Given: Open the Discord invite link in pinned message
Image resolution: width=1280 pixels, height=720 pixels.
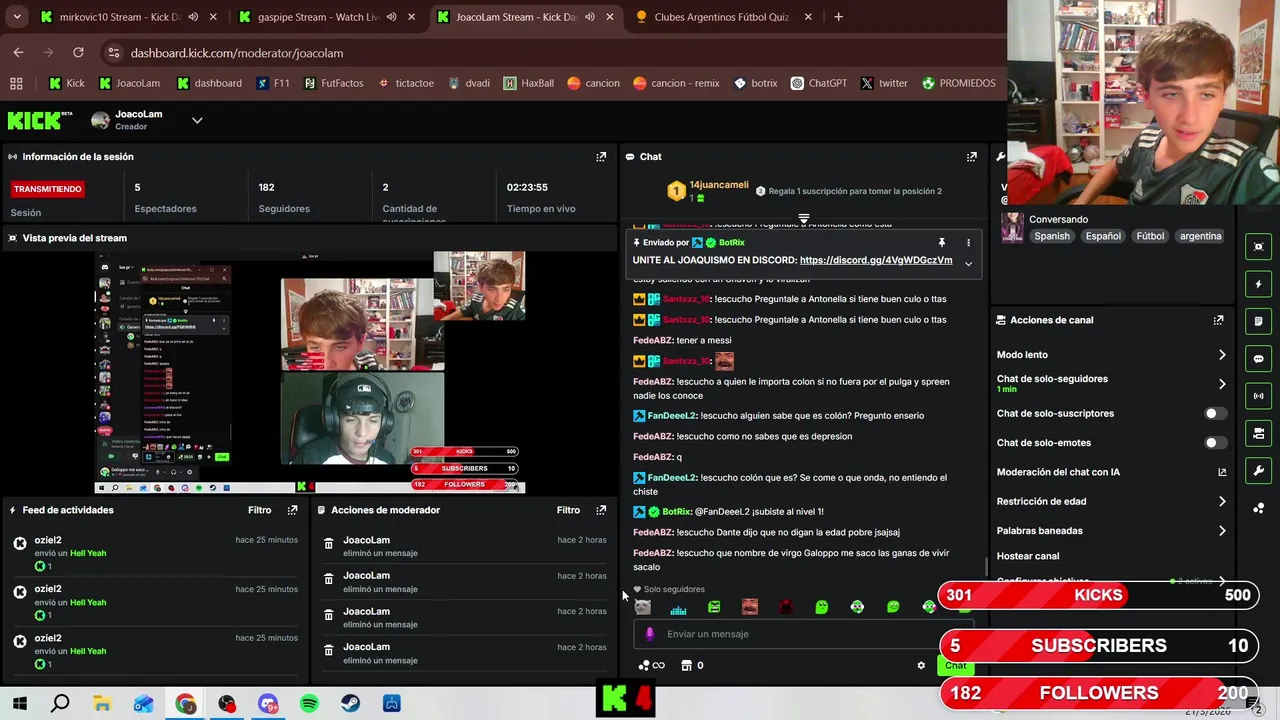Looking at the screenshot, I should click(x=876, y=260).
